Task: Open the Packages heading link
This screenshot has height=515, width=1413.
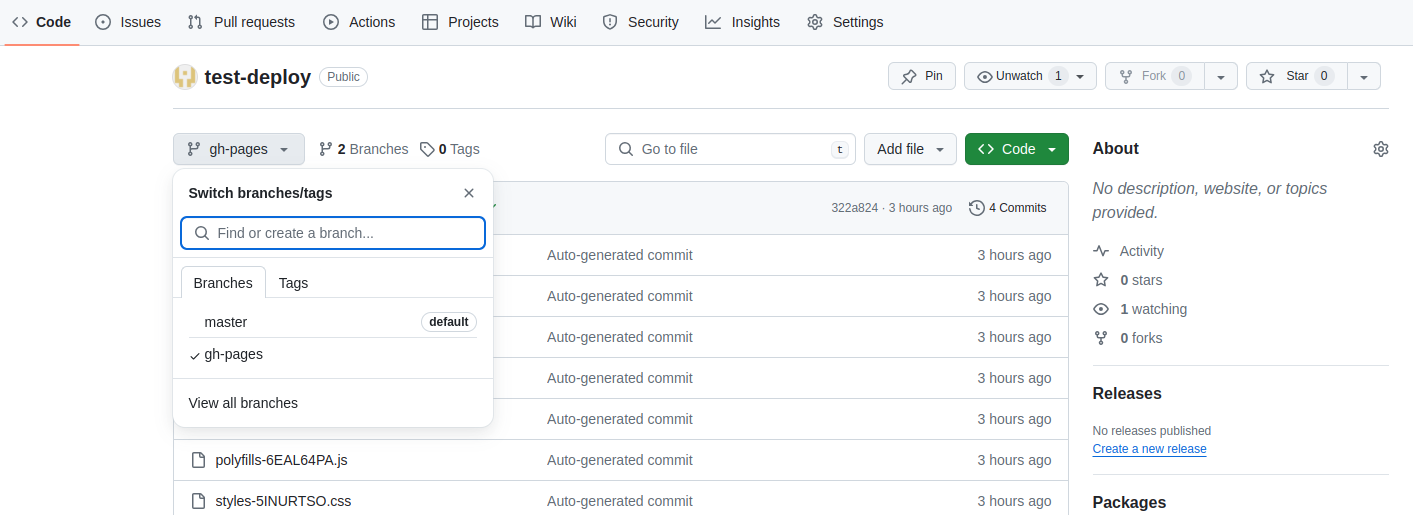Action: point(1130,502)
